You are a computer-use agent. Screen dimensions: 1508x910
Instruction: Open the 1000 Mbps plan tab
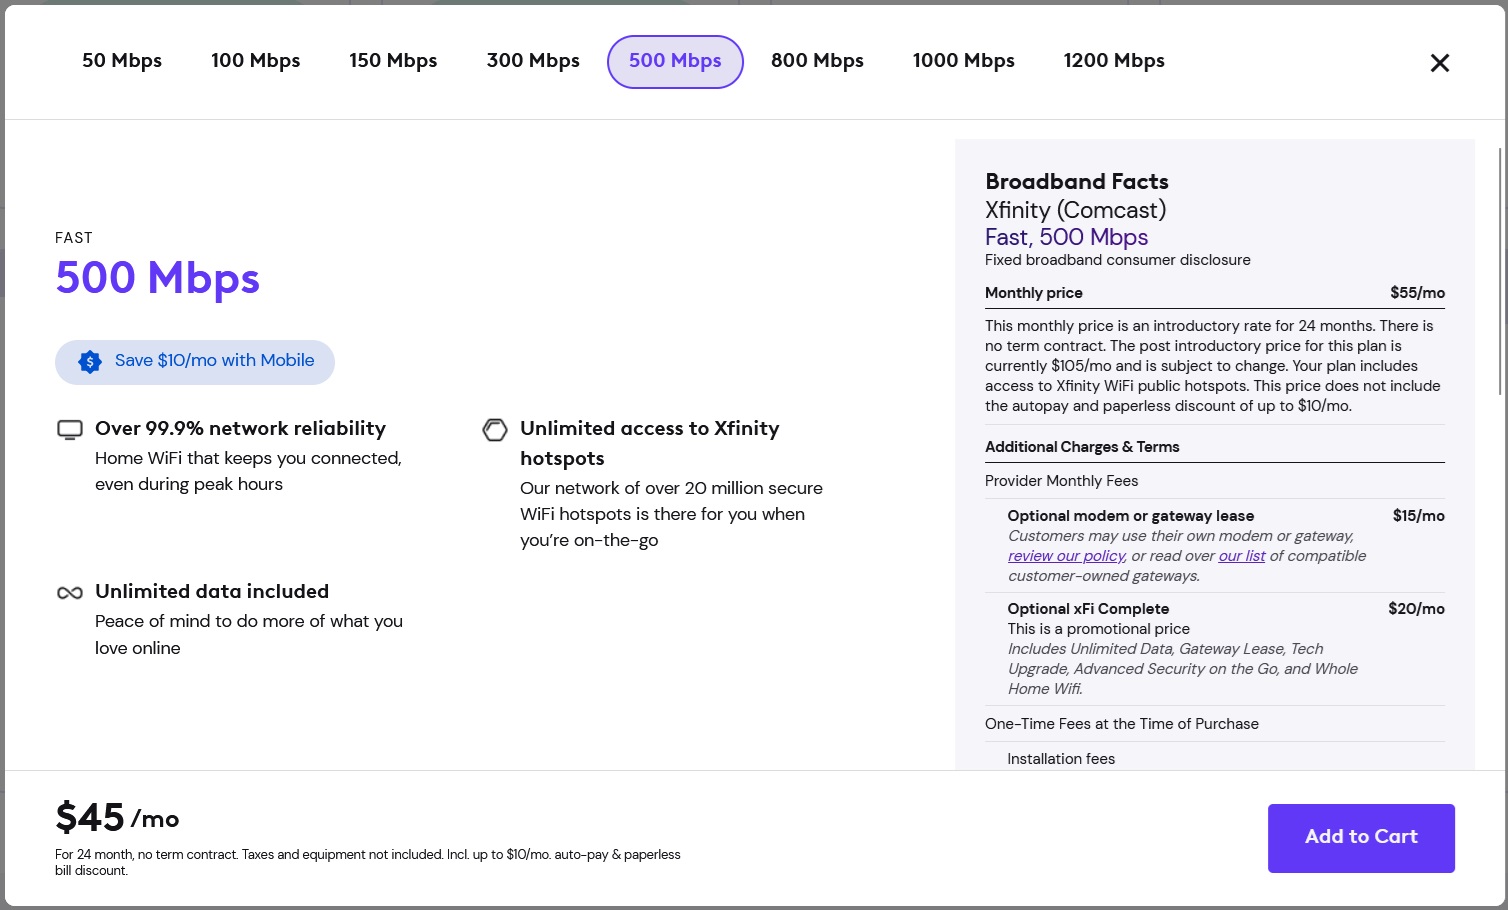(963, 61)
